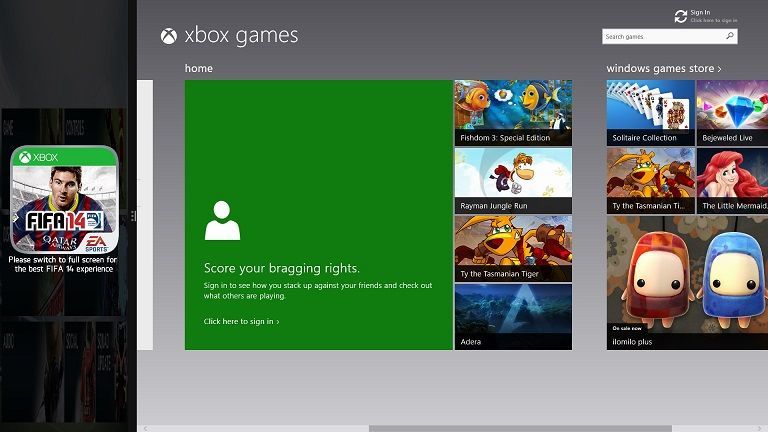Image resolution: width=768 pixels, height=432 pixels.
Task: Click the left scroll arrow on bottom scrollbar
Action: [145, 429]
